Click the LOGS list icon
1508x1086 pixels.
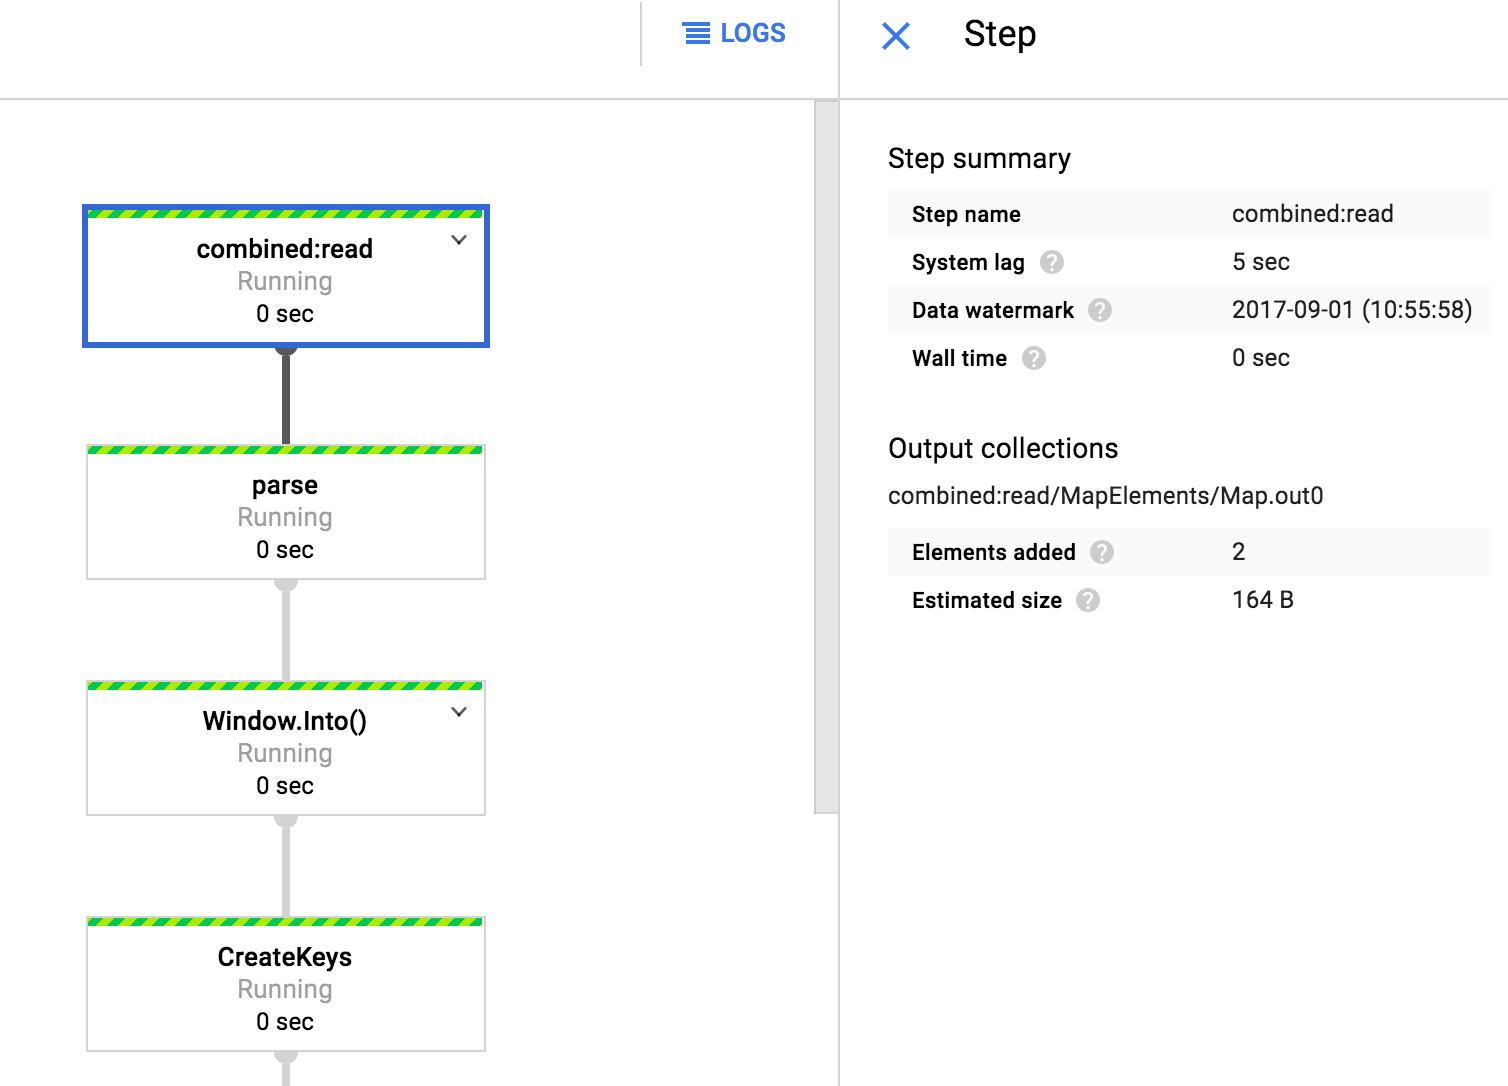[x=696, y=33]
